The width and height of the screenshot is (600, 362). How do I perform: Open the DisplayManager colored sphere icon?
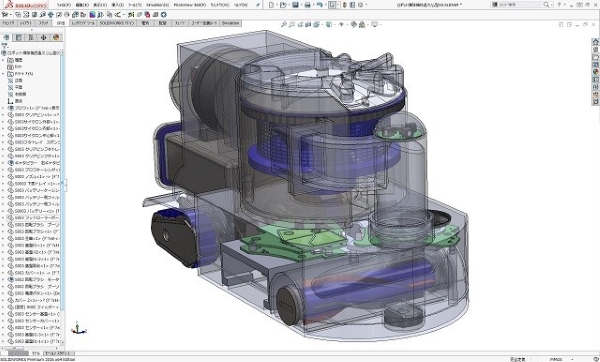[56, 38]
